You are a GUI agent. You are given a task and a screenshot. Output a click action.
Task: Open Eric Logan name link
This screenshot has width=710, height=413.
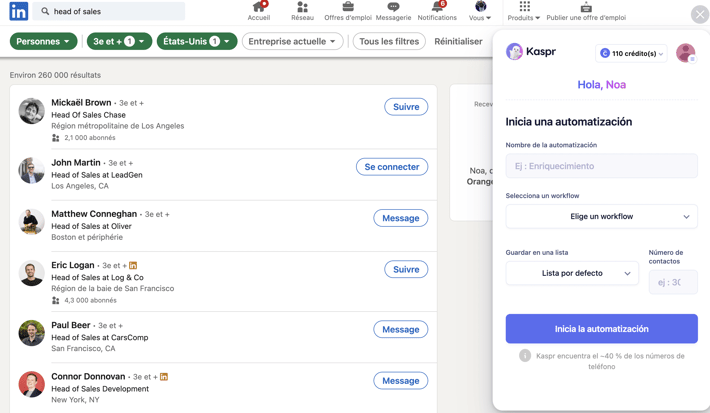tap(72, 264)
